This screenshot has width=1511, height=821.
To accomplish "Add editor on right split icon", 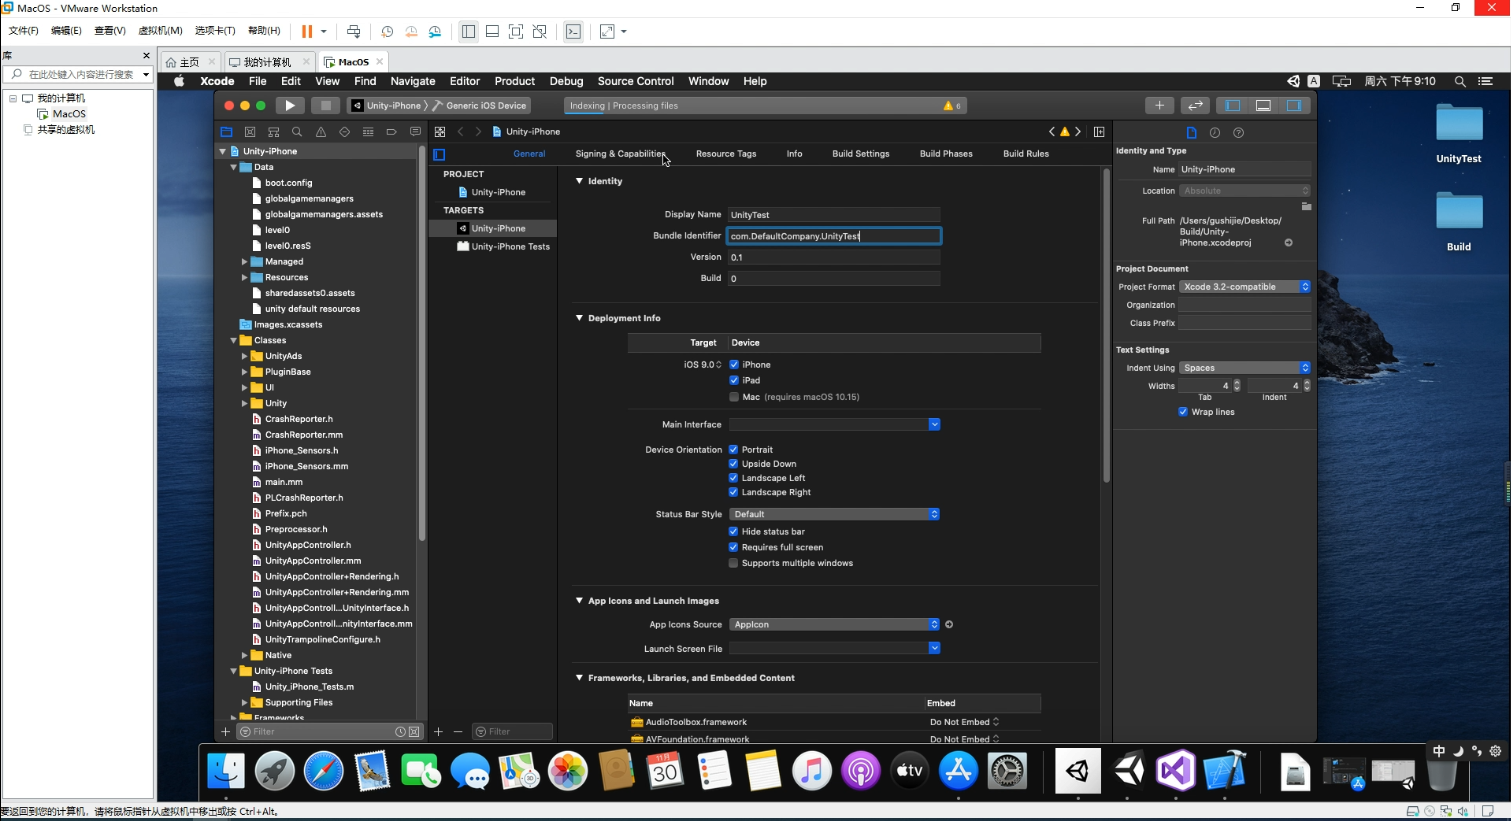I will click(1099, 132).
